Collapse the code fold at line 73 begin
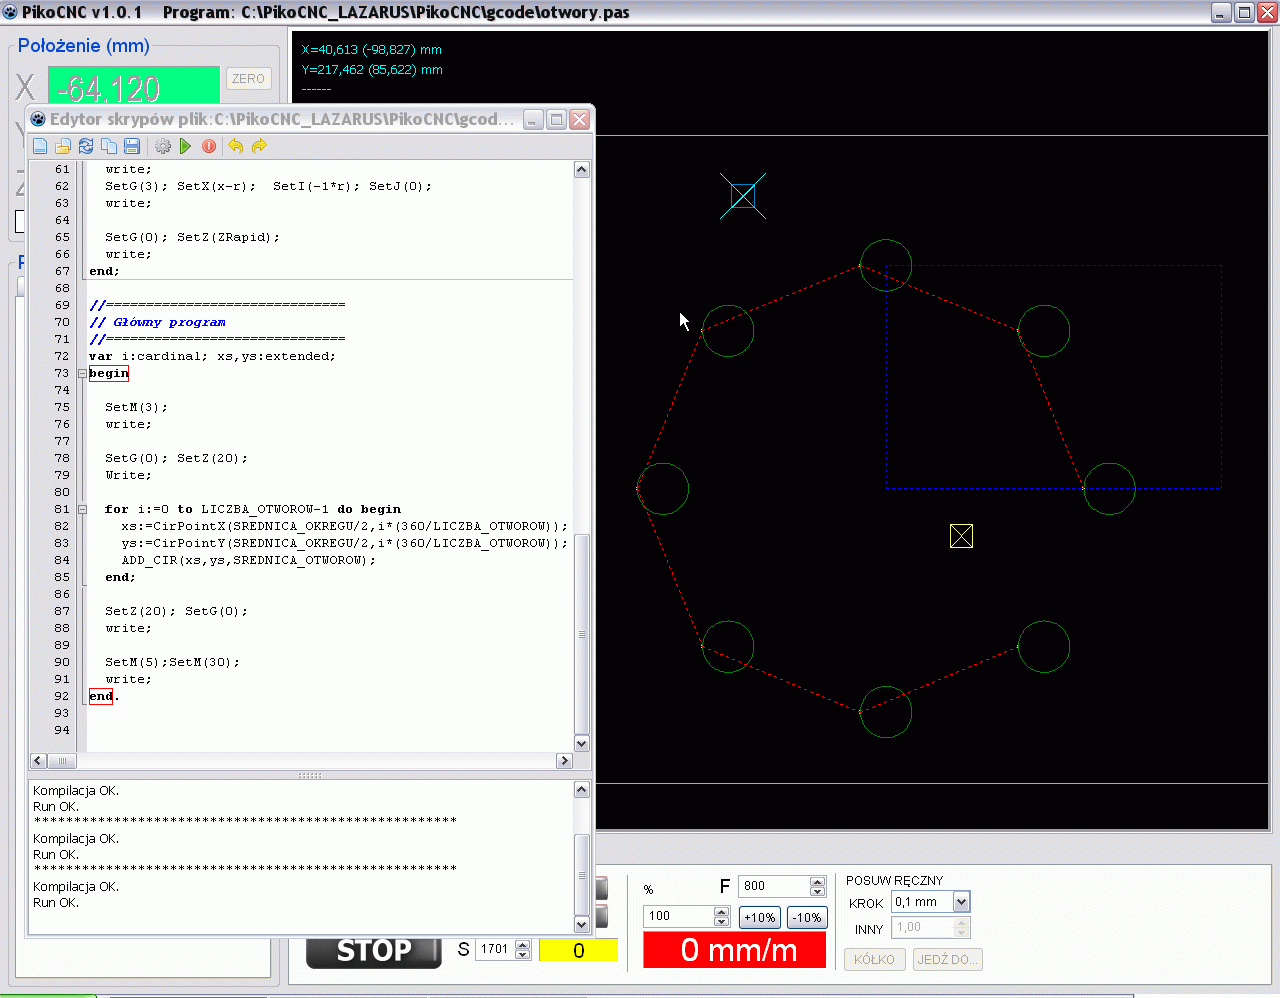The height and width of the screenshot is (998, 1280). 82,374
